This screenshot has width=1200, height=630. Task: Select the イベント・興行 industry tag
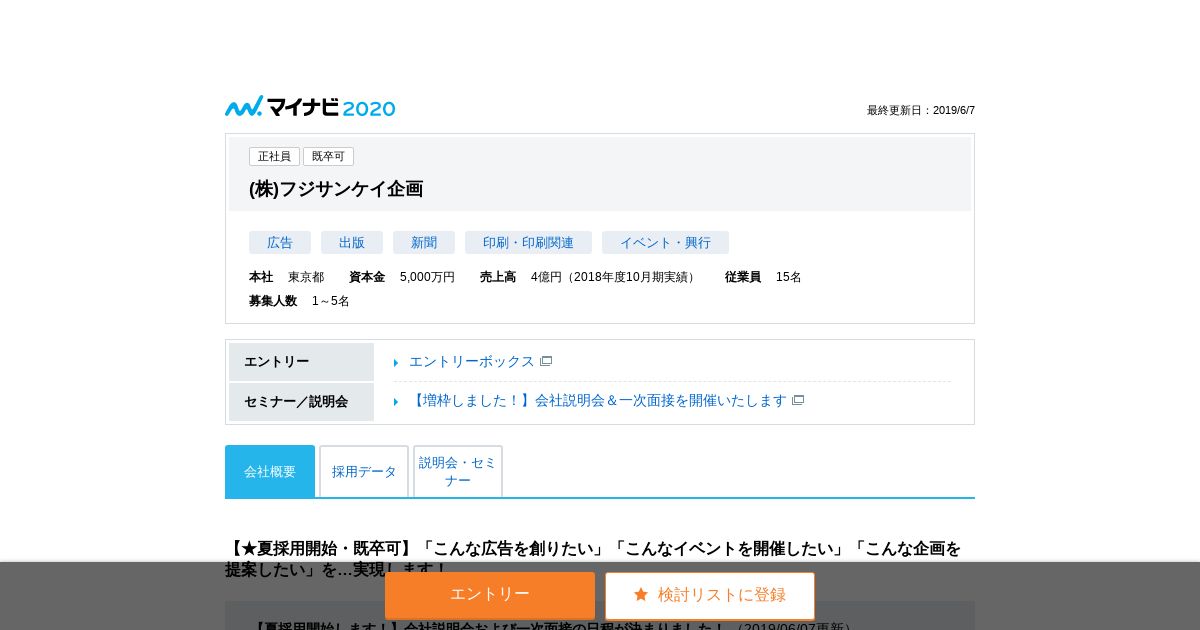(665, 242)
